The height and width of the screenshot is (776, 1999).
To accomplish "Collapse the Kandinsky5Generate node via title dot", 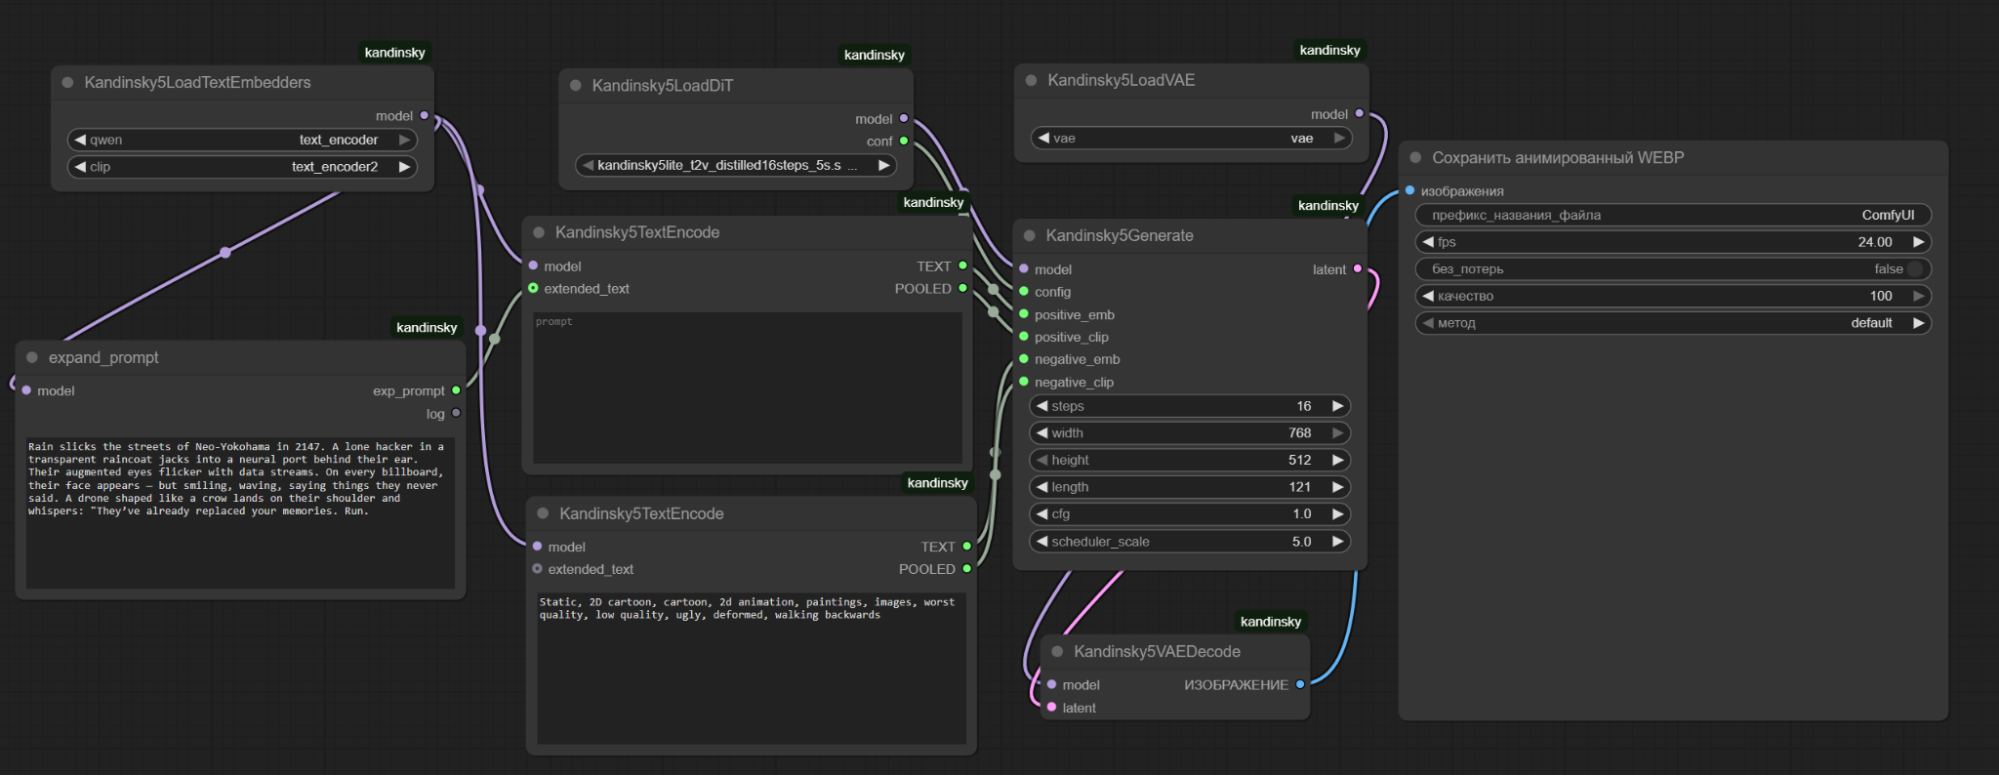I will pyautogui.click(x=1029, y=236).
